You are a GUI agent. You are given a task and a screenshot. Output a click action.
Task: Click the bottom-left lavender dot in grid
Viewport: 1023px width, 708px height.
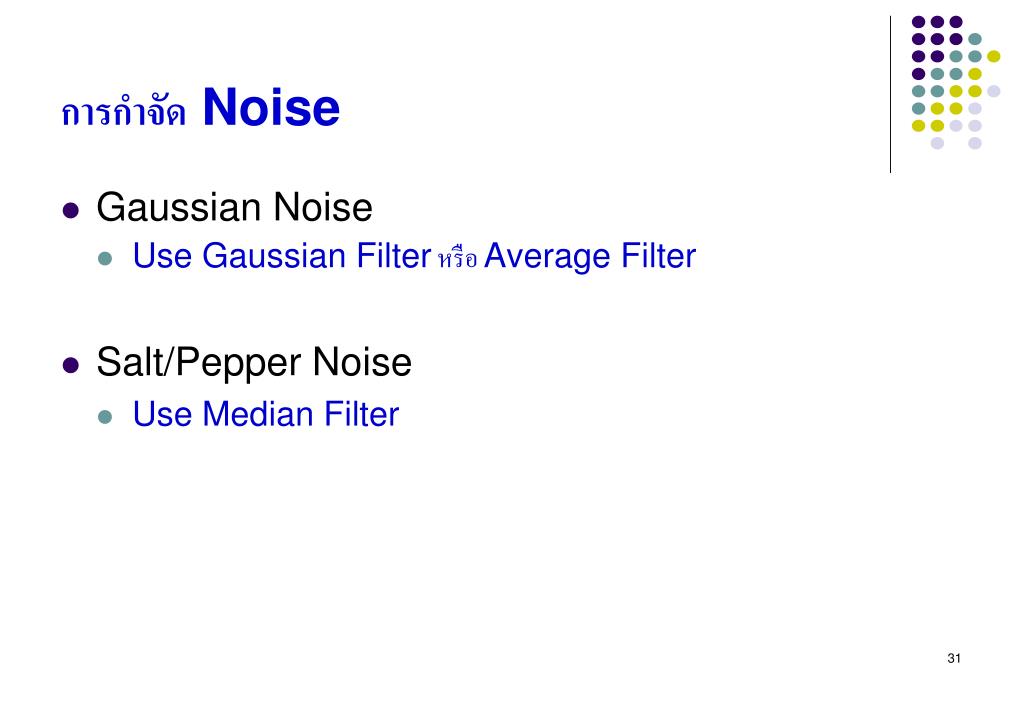tap(937, 143)
